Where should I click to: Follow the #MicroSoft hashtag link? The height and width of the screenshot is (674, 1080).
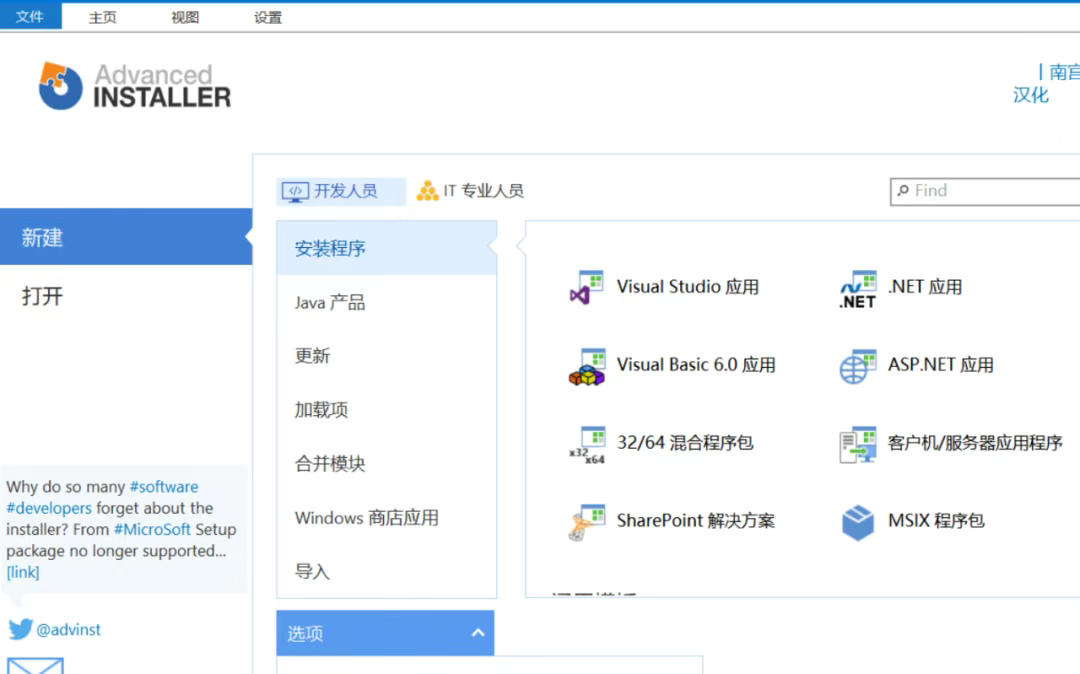click(x=152, y=529)
